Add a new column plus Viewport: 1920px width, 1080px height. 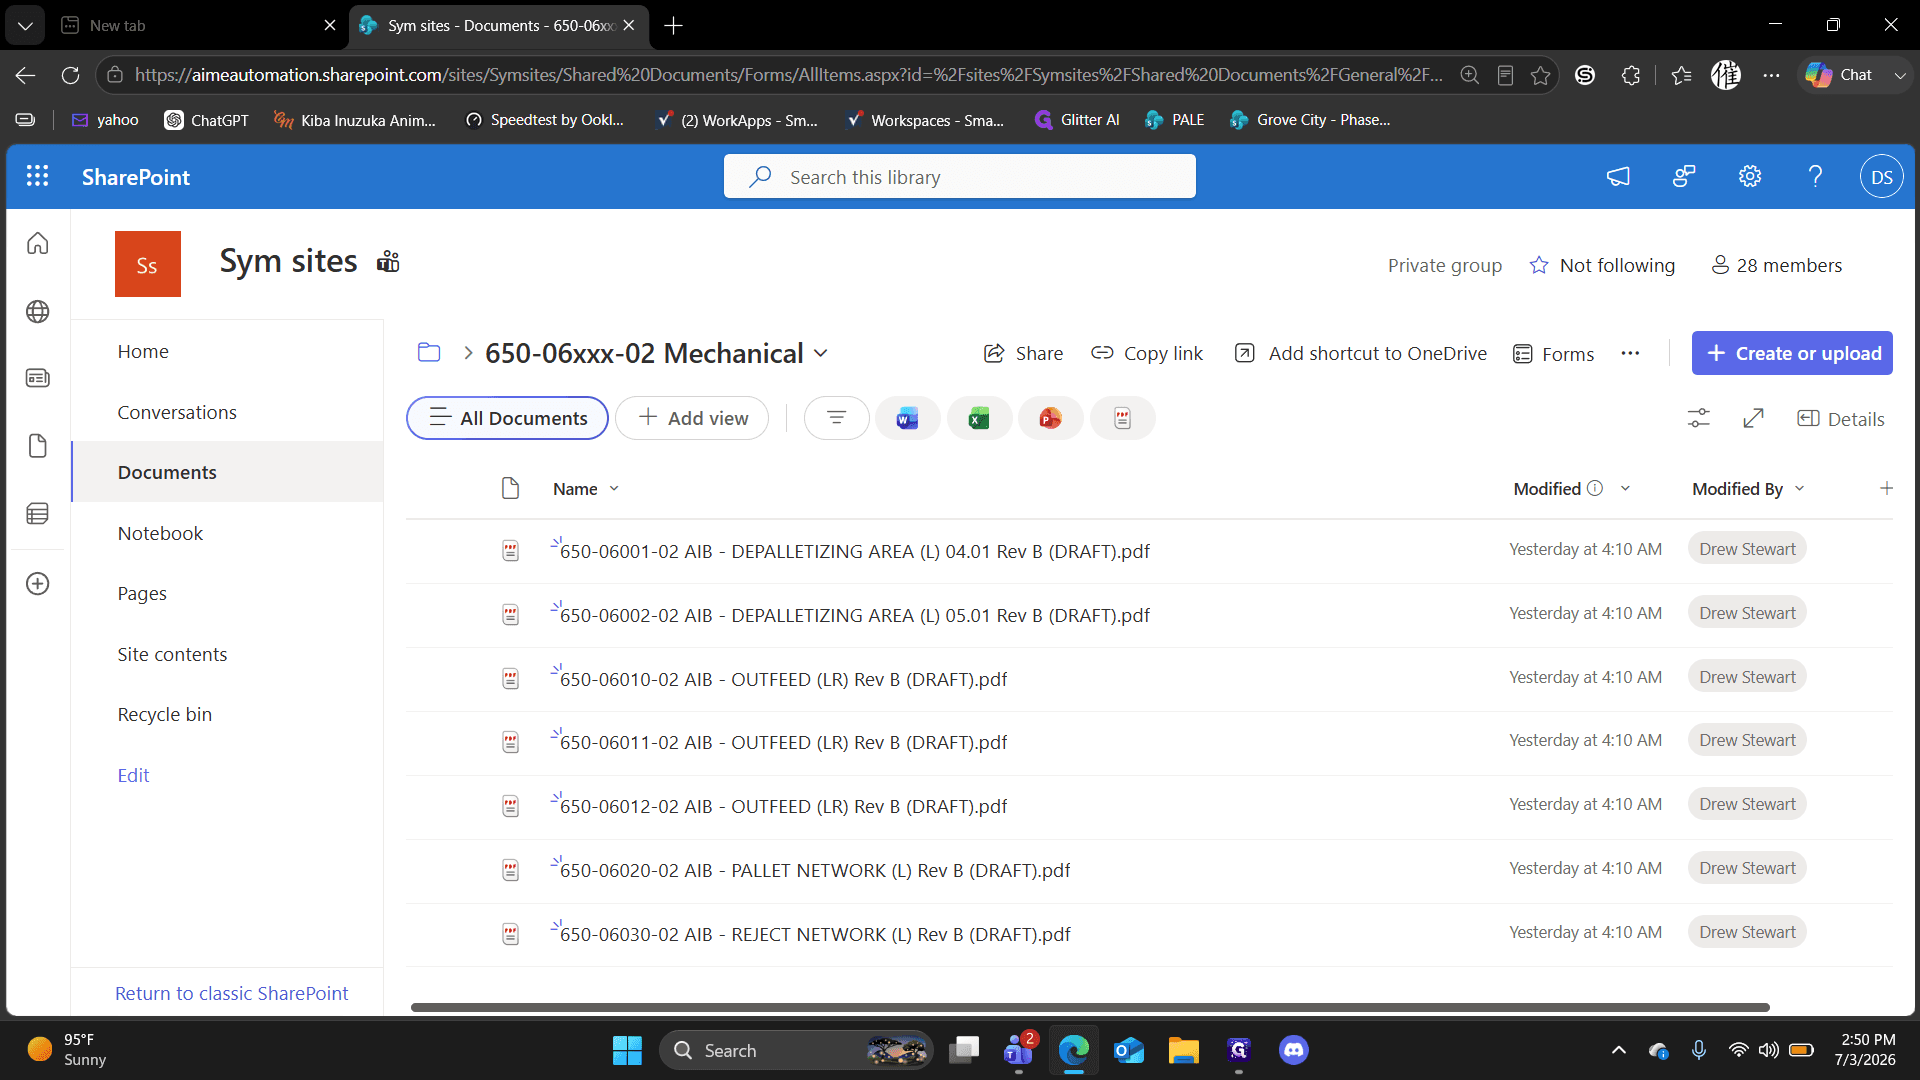pyautogui.click(x=1886, y=488)
